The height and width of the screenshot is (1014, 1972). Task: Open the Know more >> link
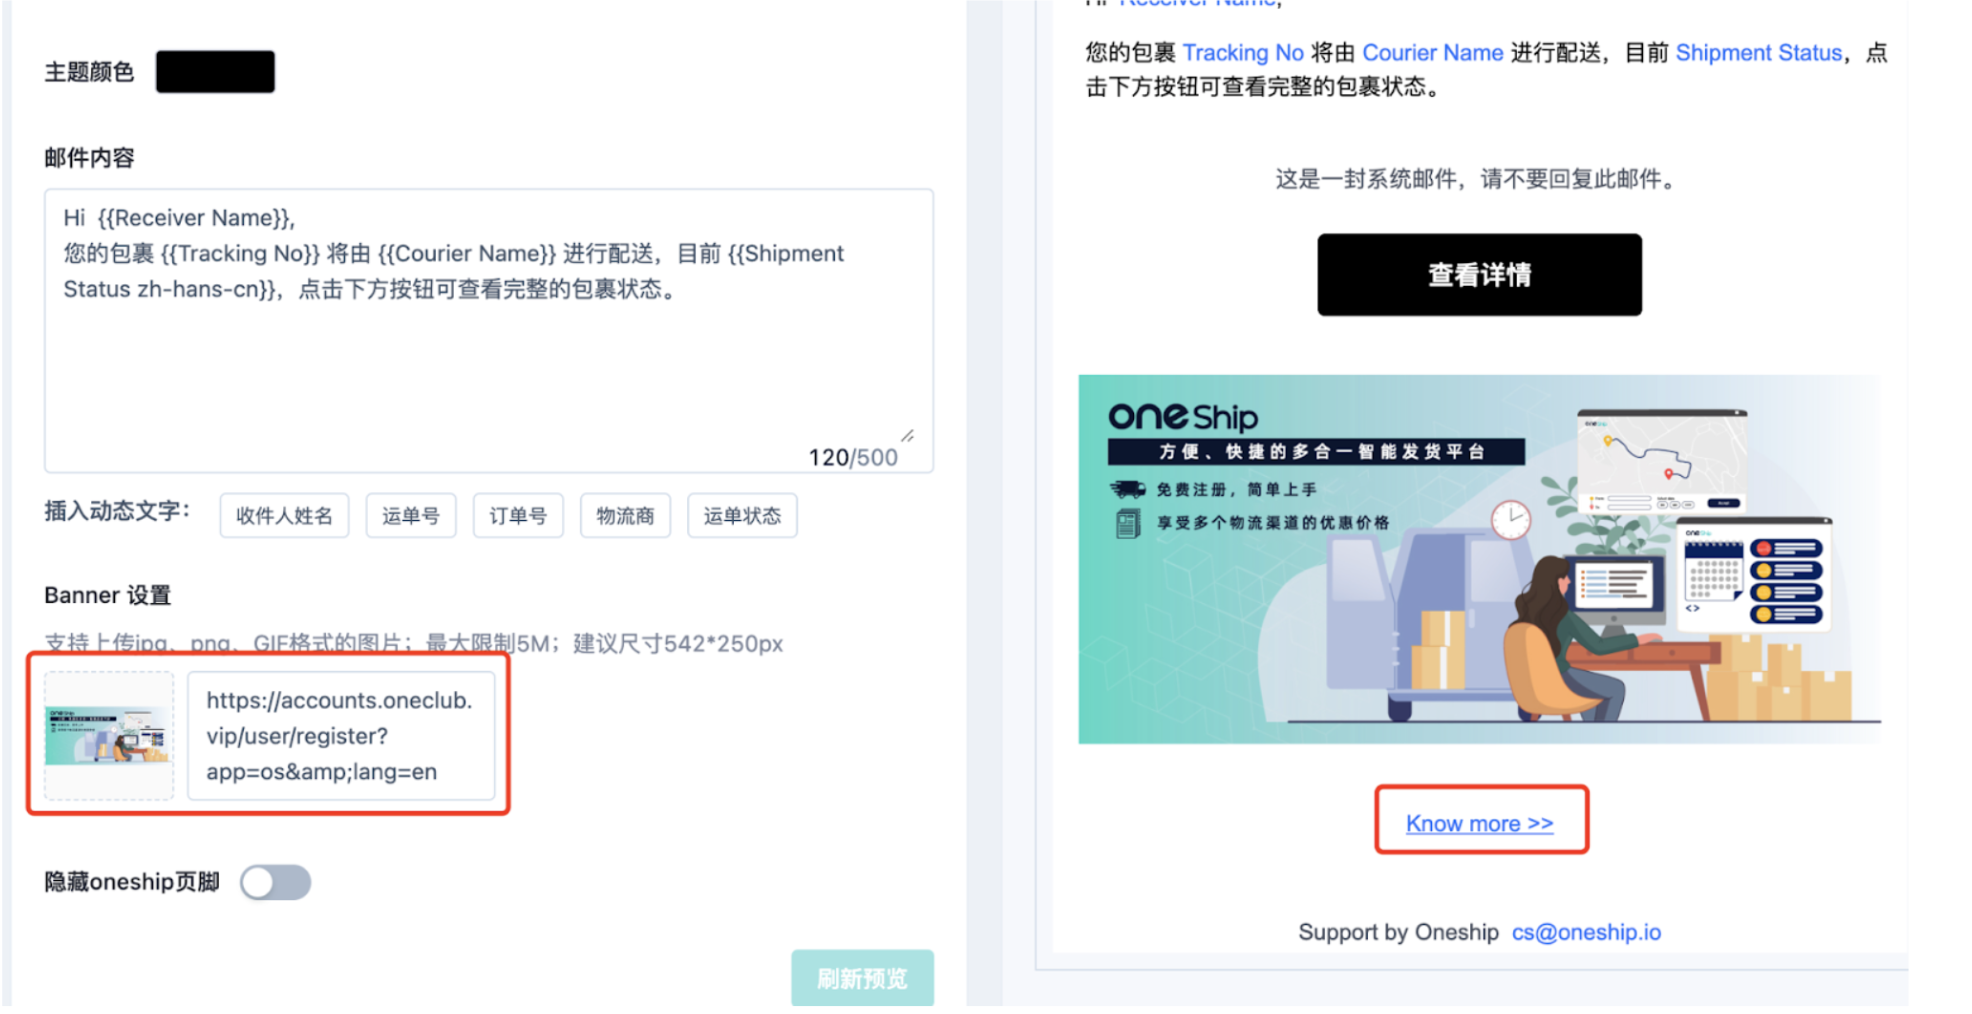[1480, 823]
